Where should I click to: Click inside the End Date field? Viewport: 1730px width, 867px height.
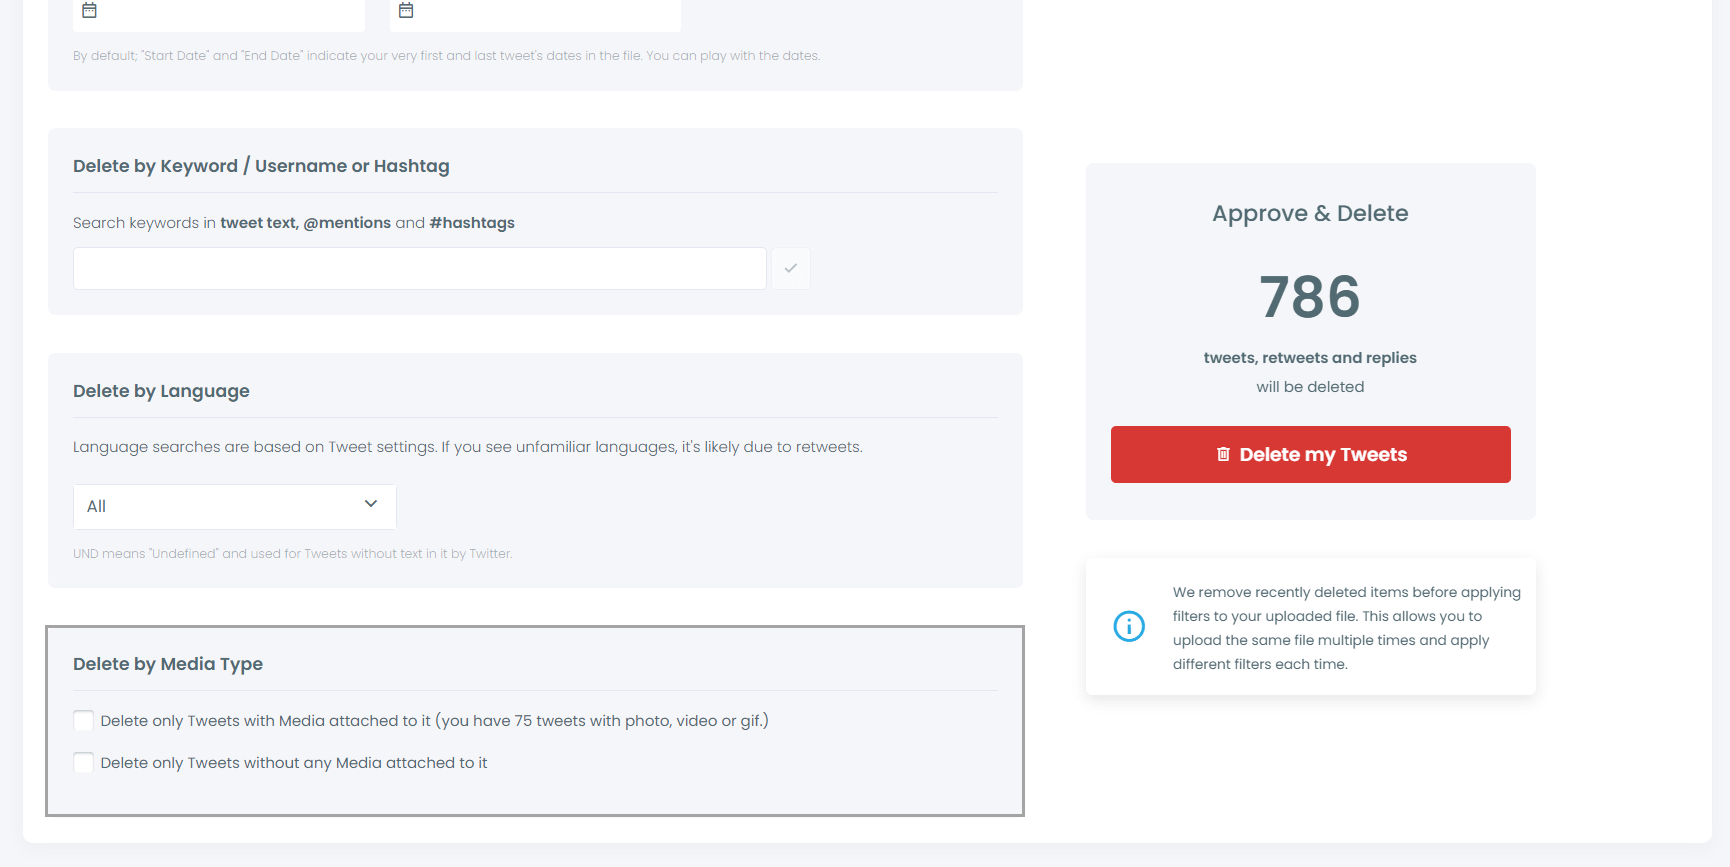tap(545, 12)
